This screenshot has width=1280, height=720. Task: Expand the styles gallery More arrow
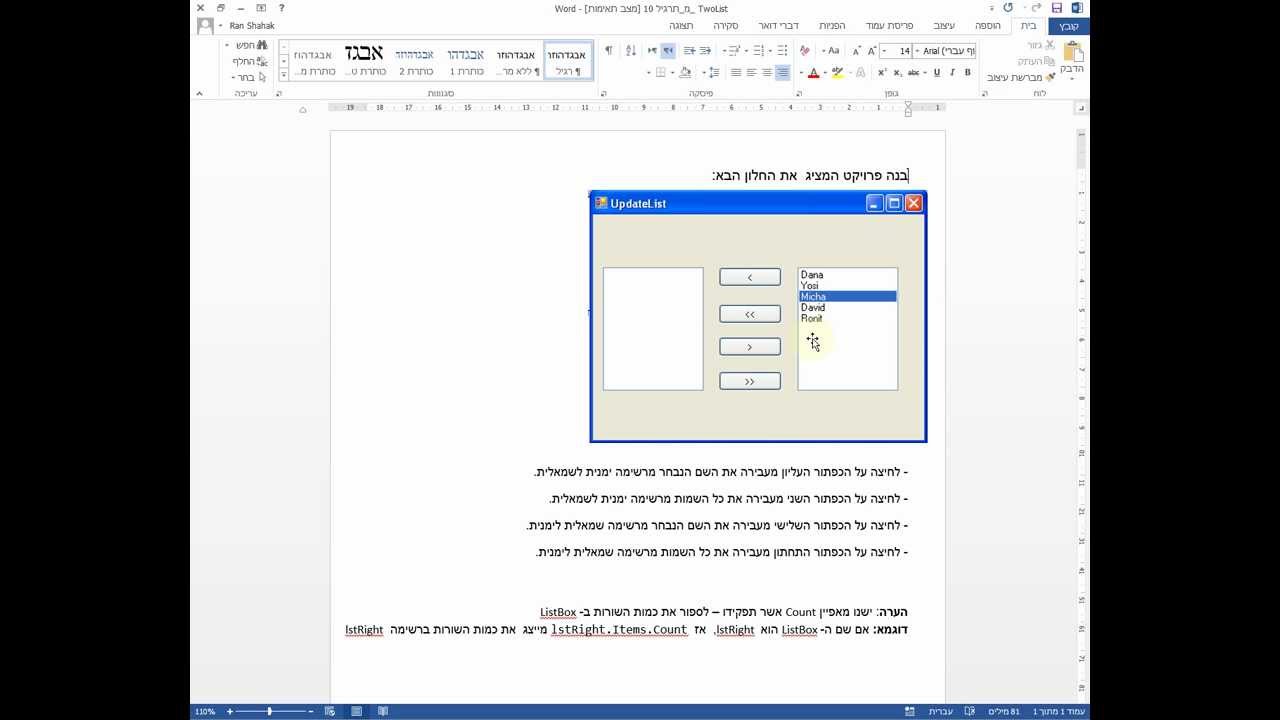pyautogui.click(x=283, y=75)
